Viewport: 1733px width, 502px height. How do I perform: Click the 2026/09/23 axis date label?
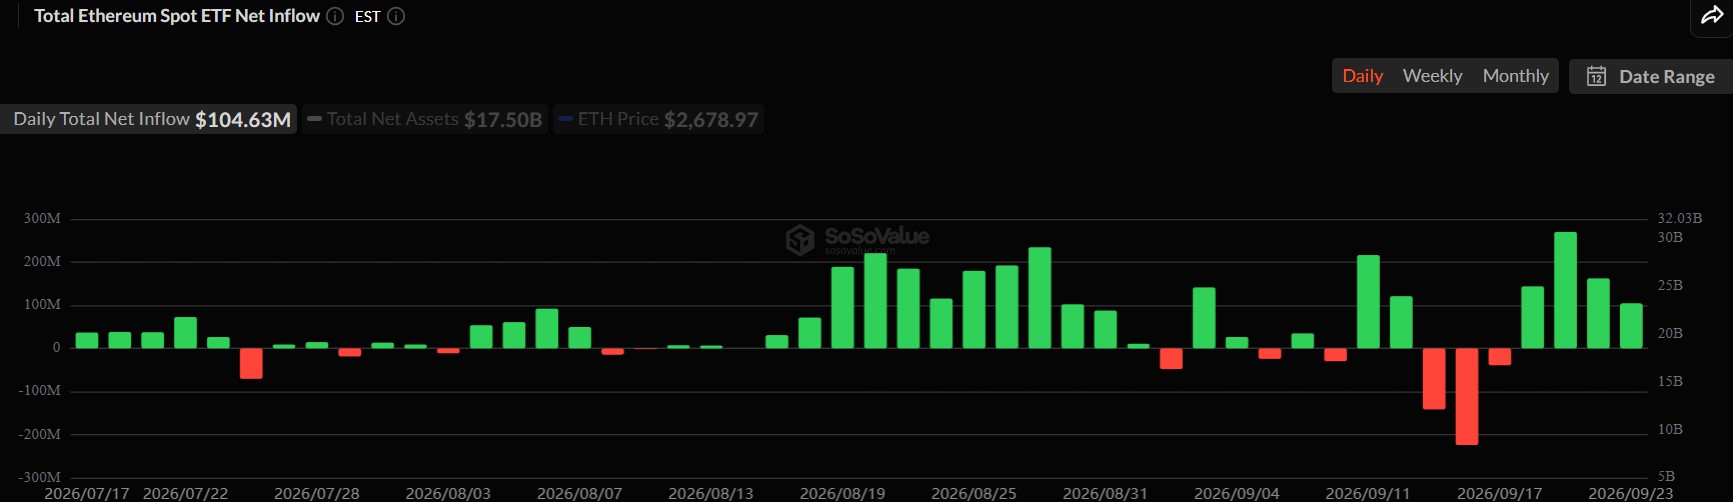[x=1631, y=494]
